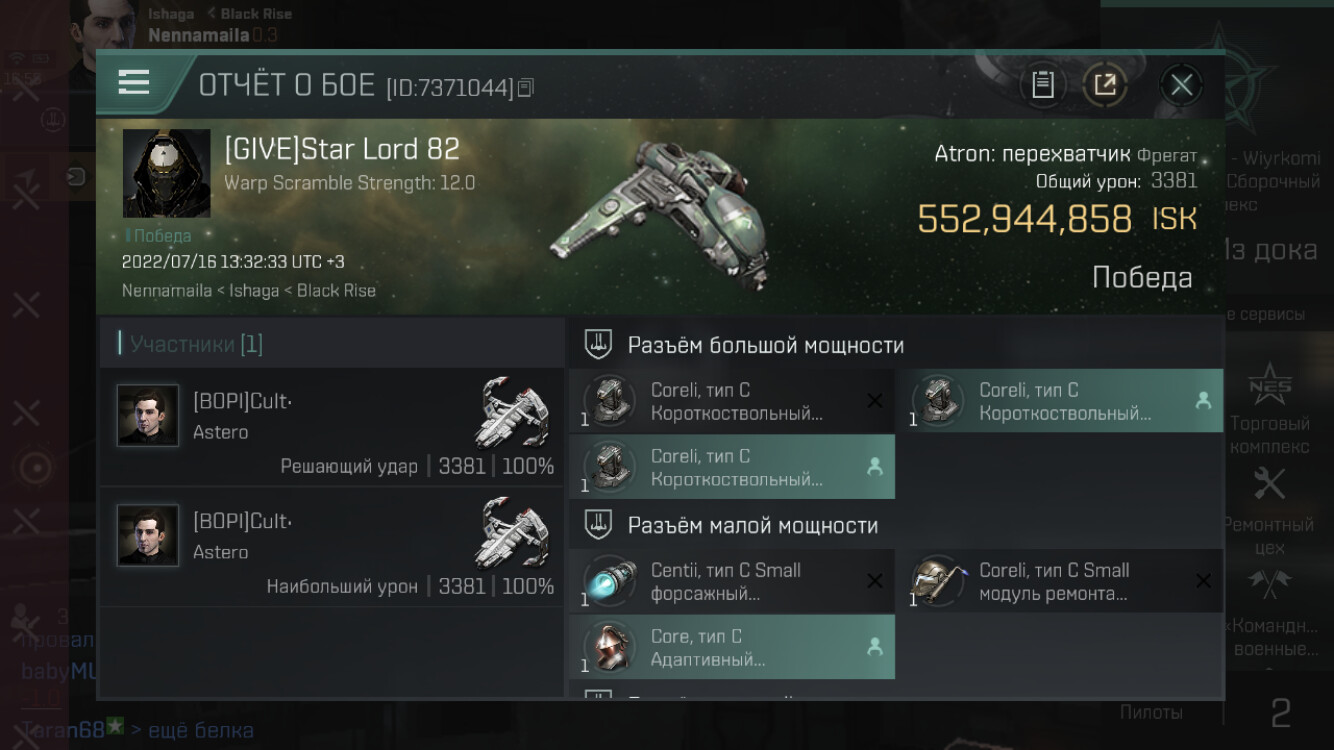Open Star Lord 82's pilot portrait
The width and height of the screenshot is (1334, 750).
click(x=166, y=173)
